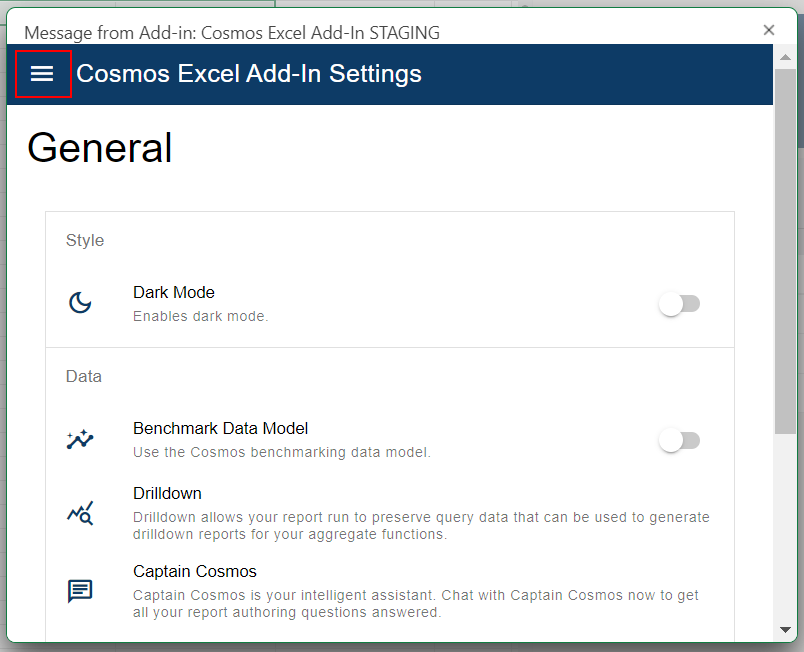804x652 pixels.
Task: Click the scrollbar down arrow
Action: [x=785, y=629]
